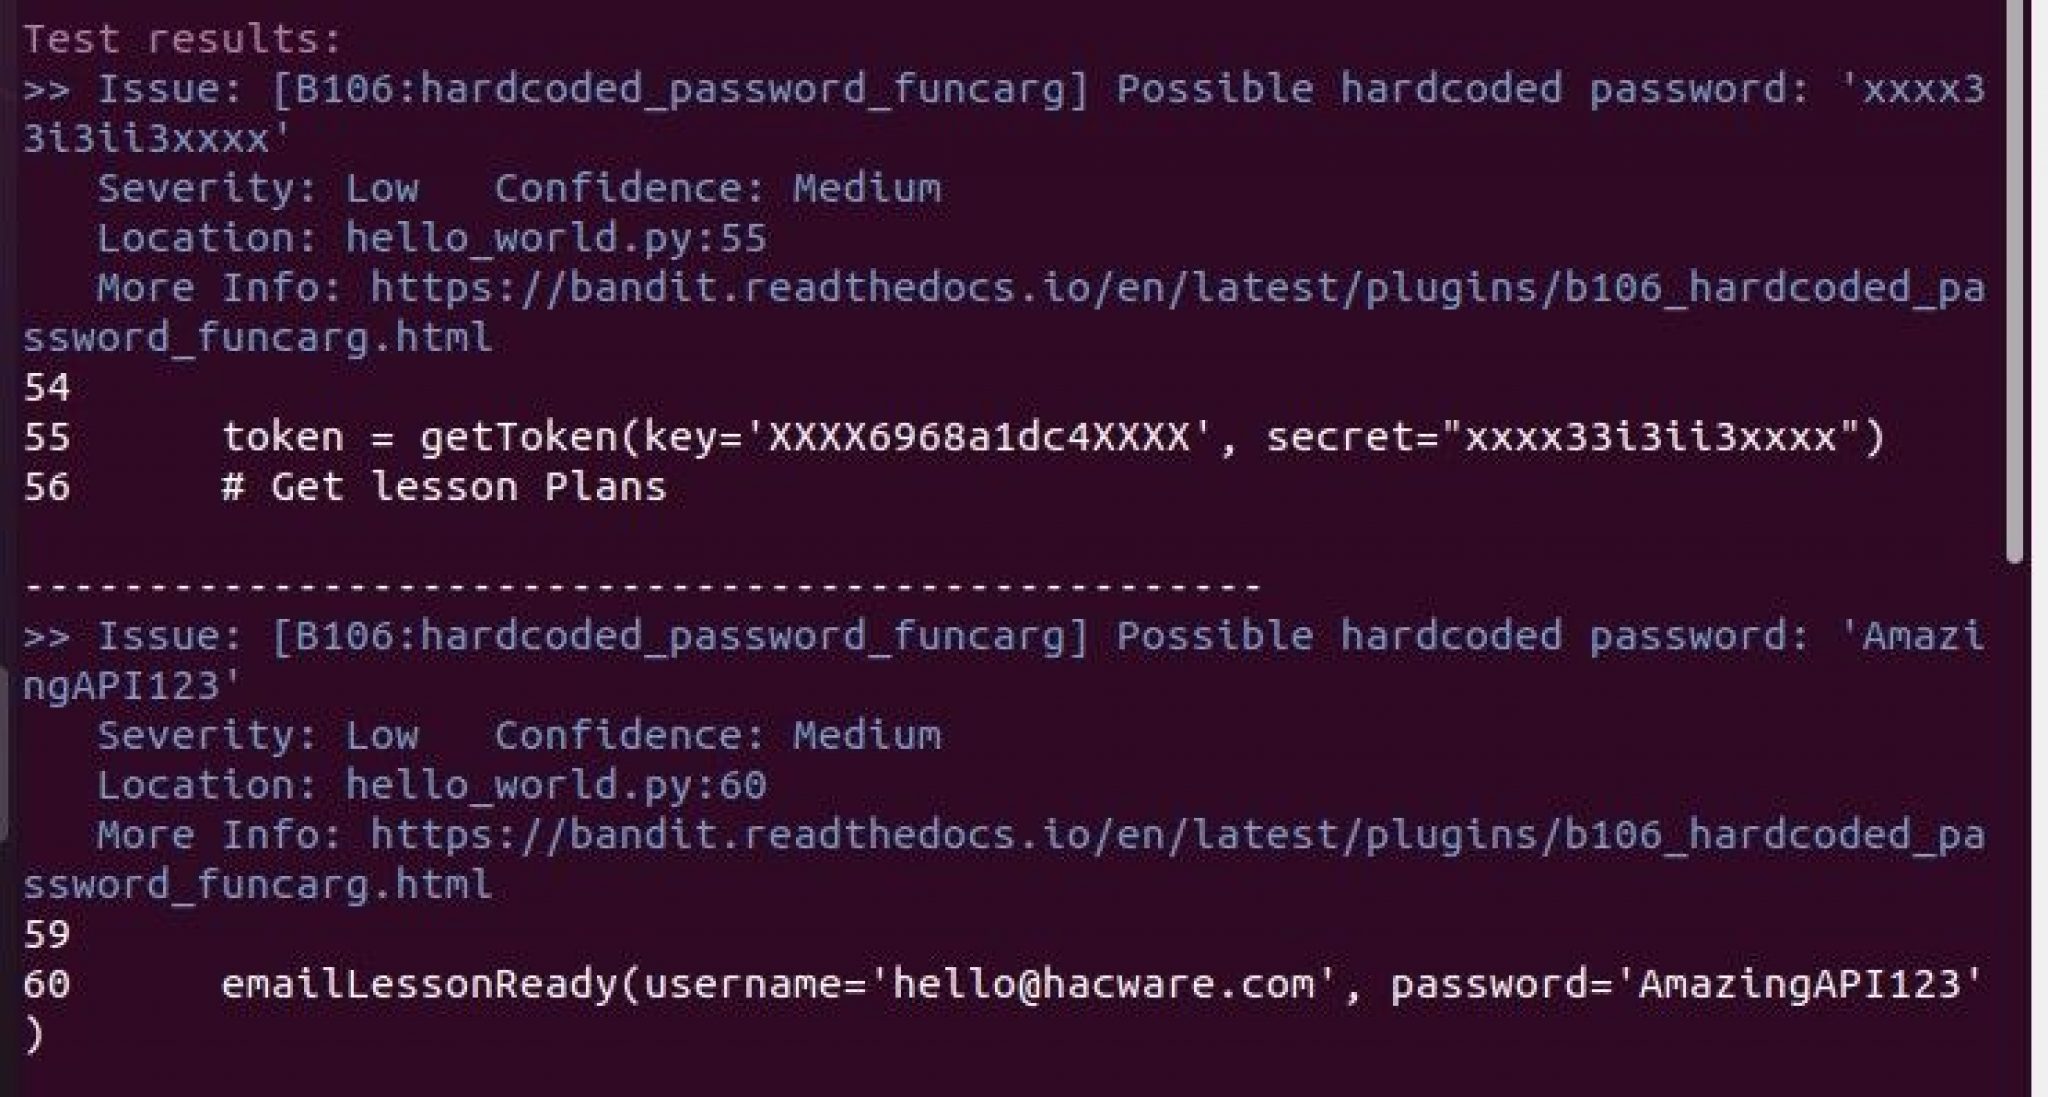The width and height of the screenshot is (2048, 1097).
Task: Click the dashed separator line between issues
Action: click(642, 587)
